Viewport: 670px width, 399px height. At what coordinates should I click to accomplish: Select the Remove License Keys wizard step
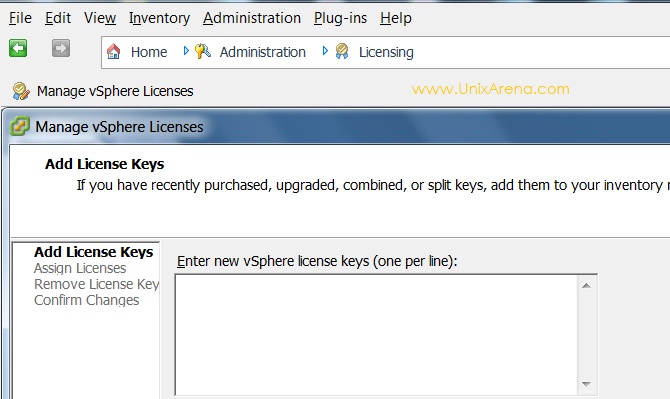[97, 284]
